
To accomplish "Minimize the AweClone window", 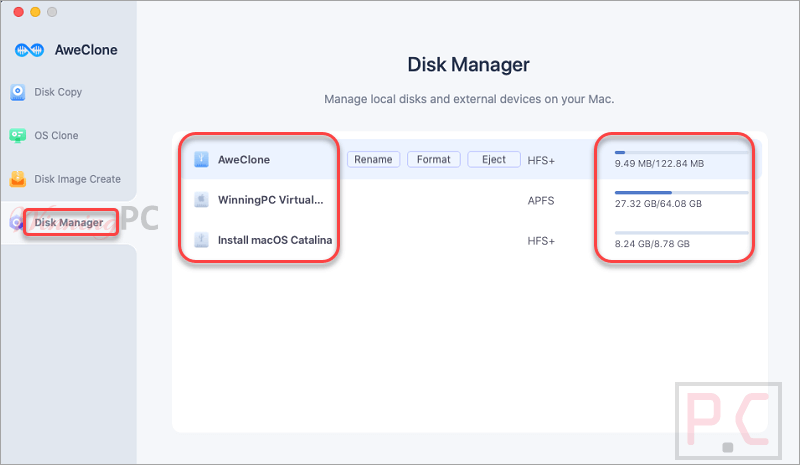I will tap(35, 12).
